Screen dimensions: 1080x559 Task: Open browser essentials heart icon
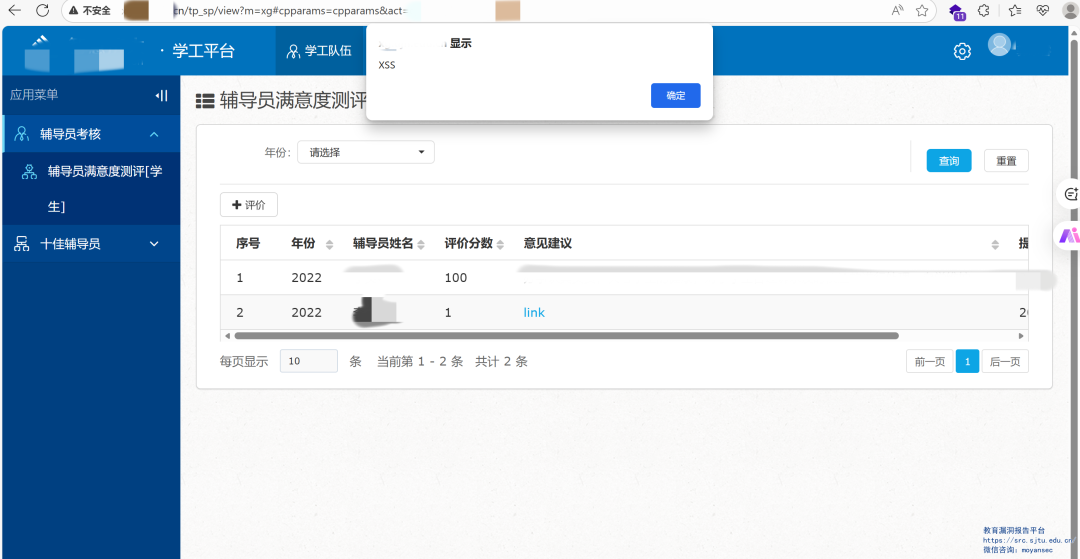click(1043, 10)
